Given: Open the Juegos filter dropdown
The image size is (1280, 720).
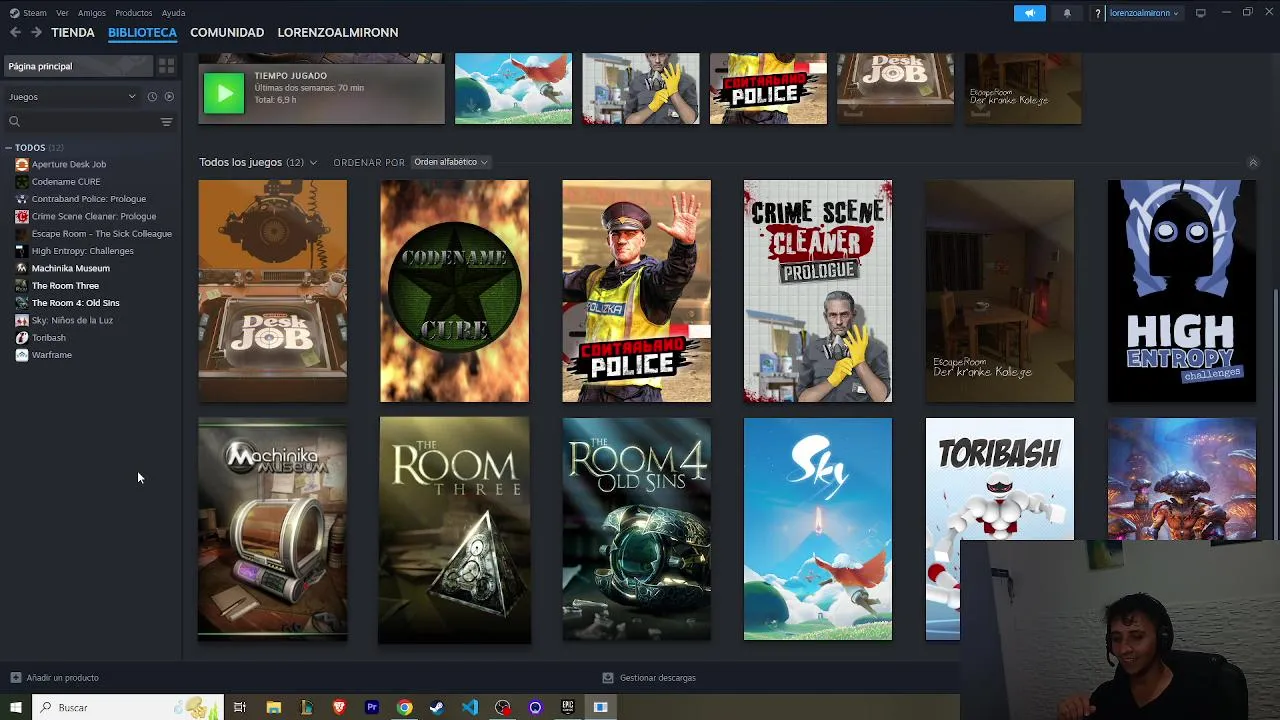Looking at the screenshot, I should 72,97.
